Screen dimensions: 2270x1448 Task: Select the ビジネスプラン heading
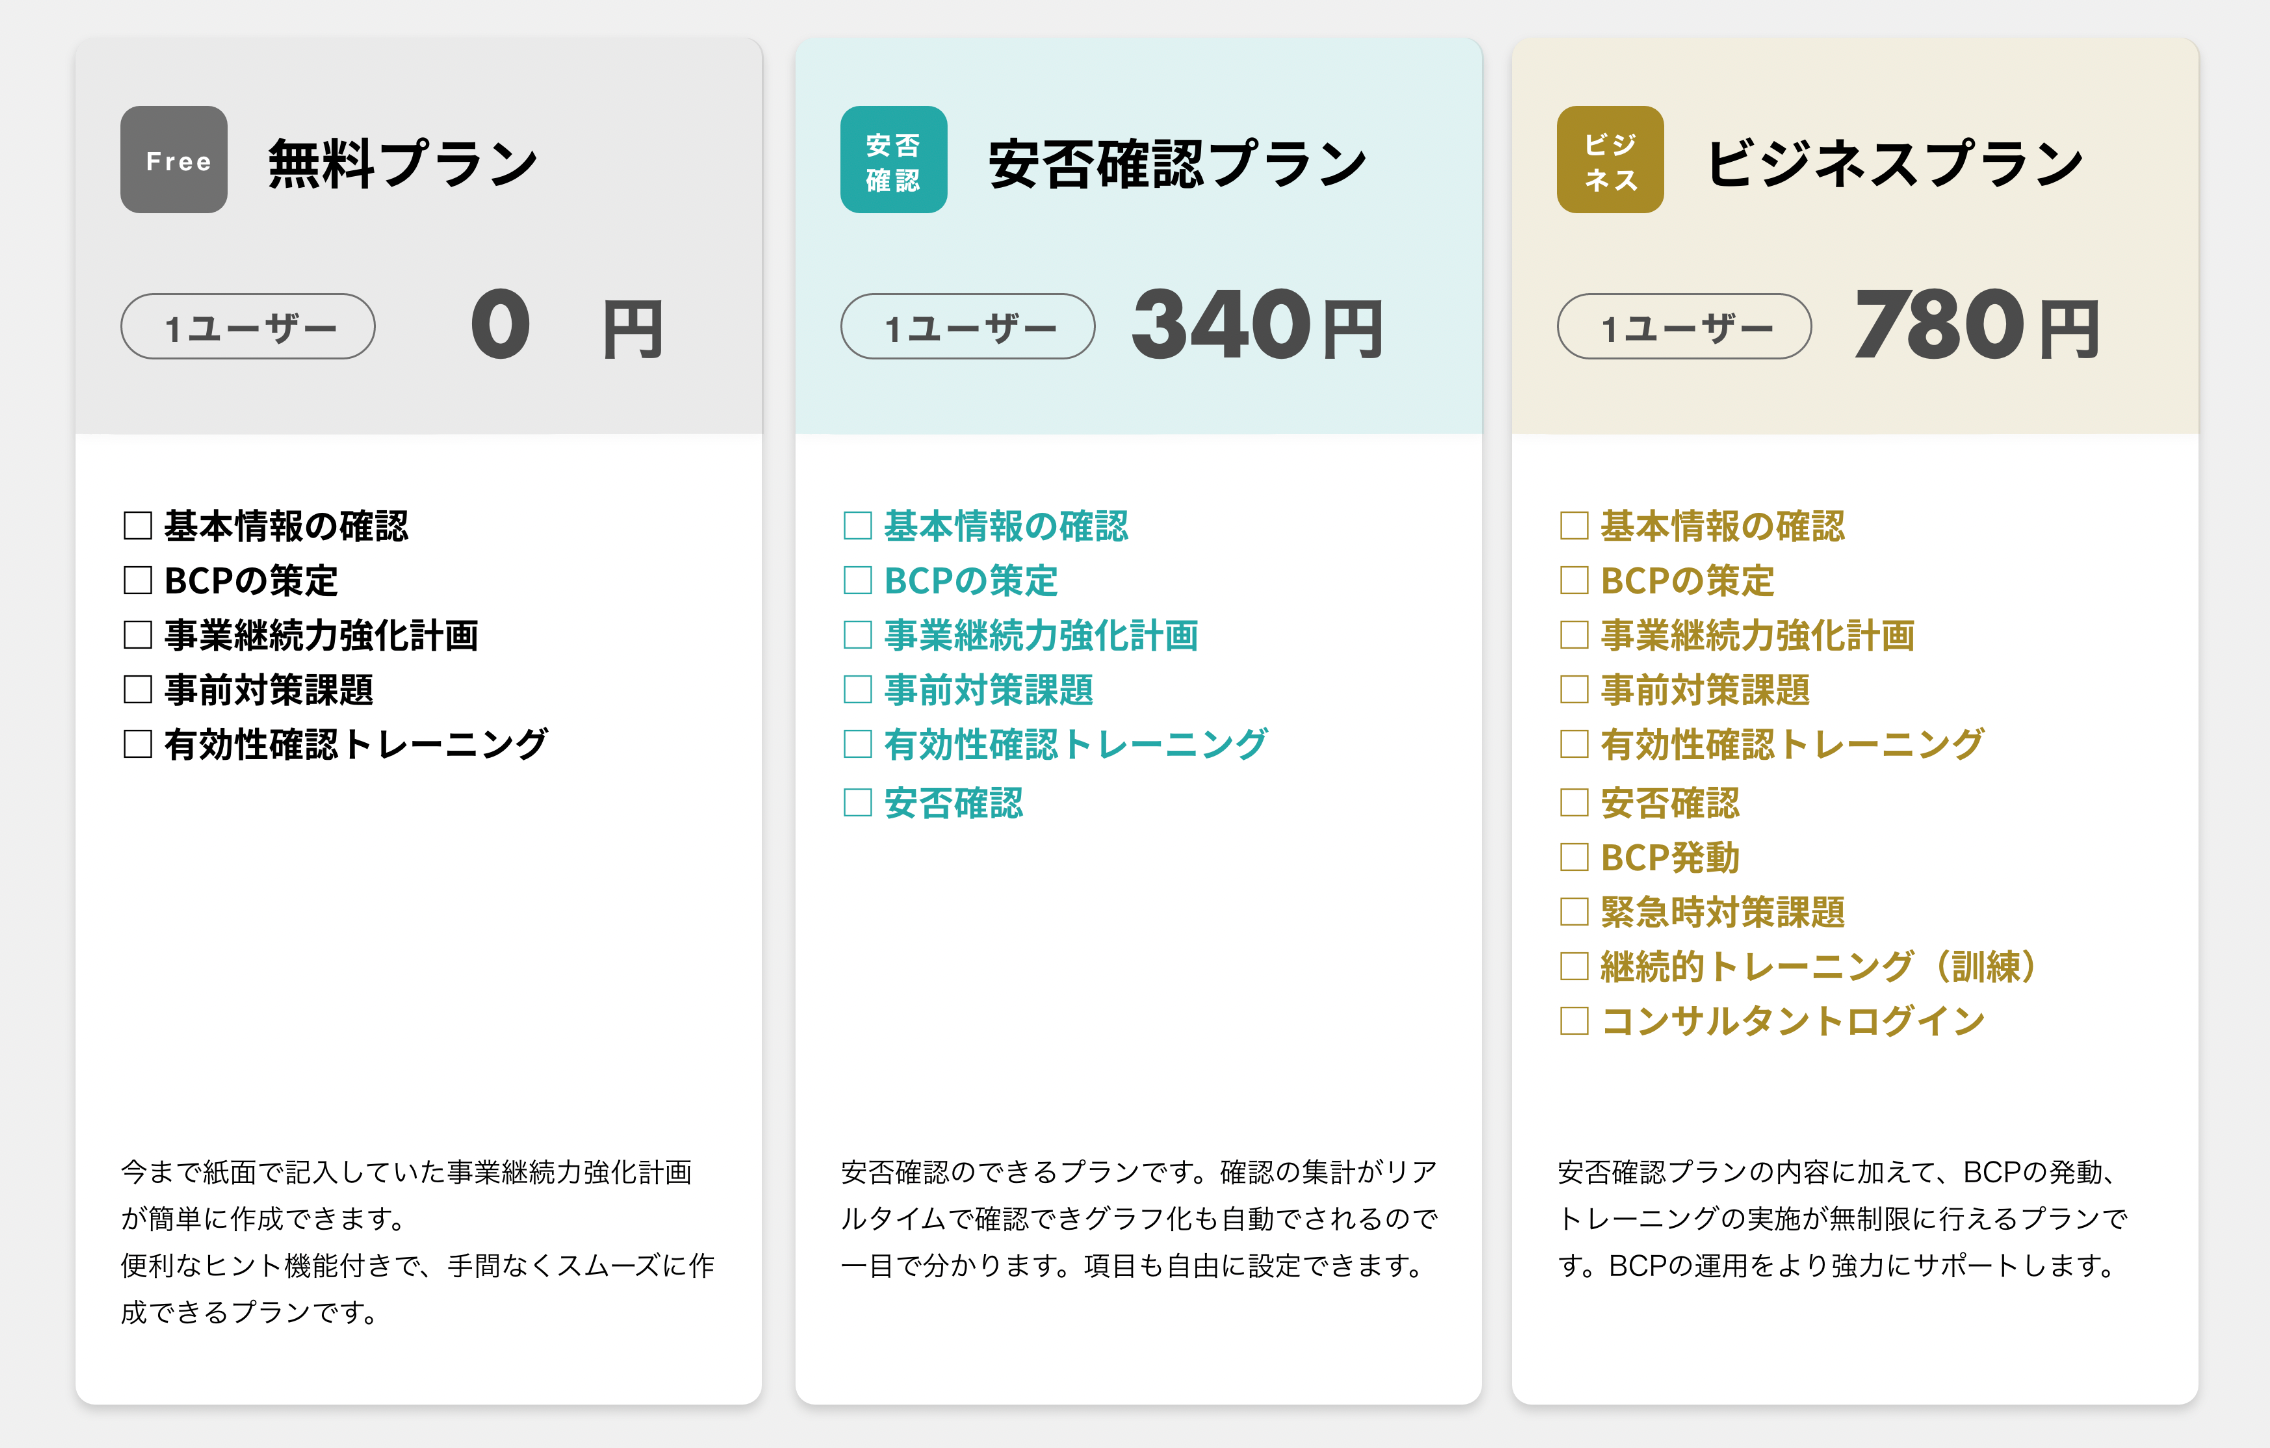pos(1894,163)
